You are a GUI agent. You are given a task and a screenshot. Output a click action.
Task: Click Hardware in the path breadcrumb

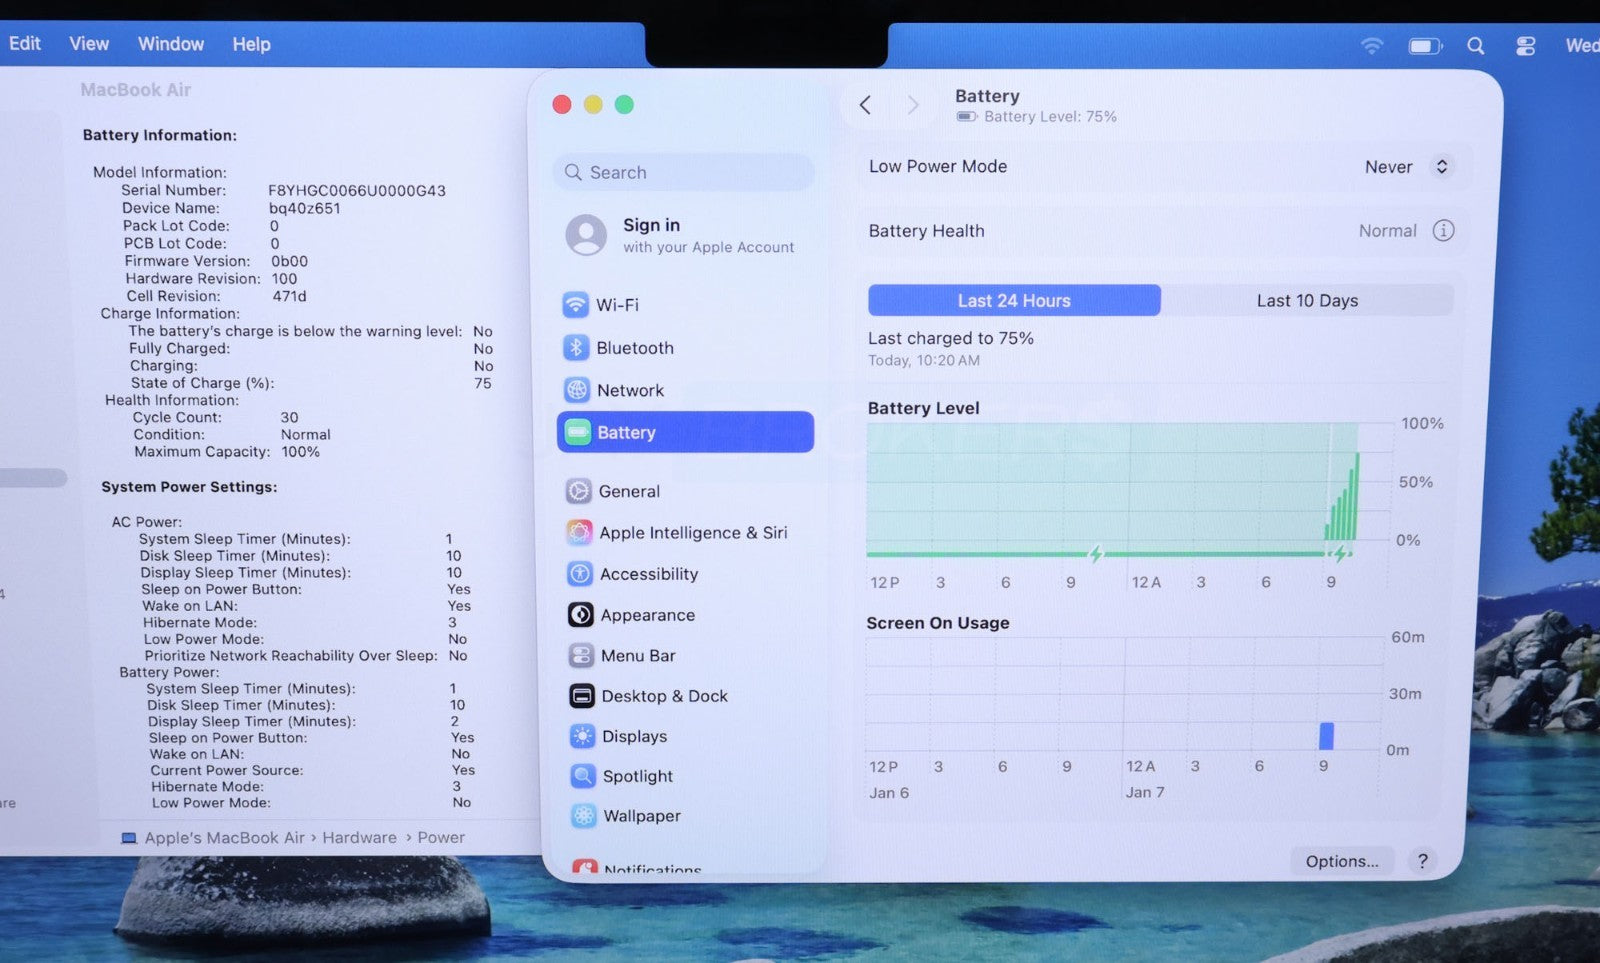click(359, 837)
